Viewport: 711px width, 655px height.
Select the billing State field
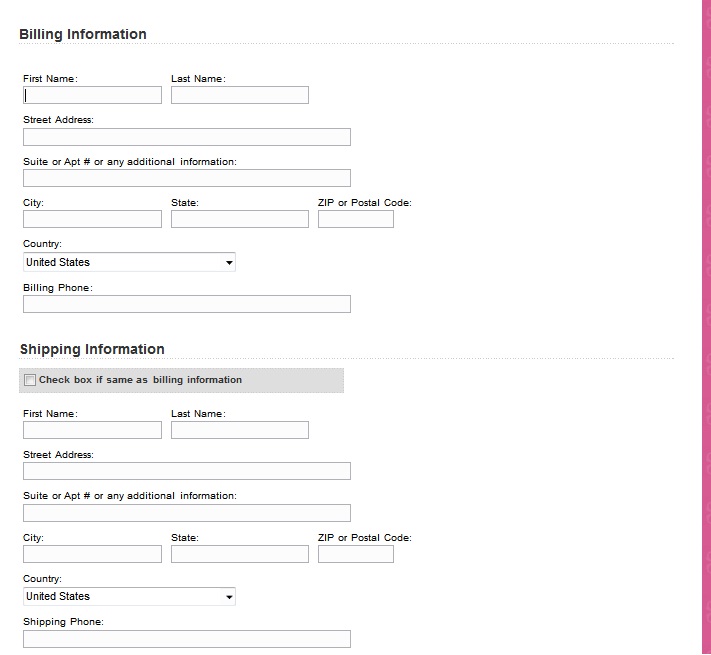point(240,219)
